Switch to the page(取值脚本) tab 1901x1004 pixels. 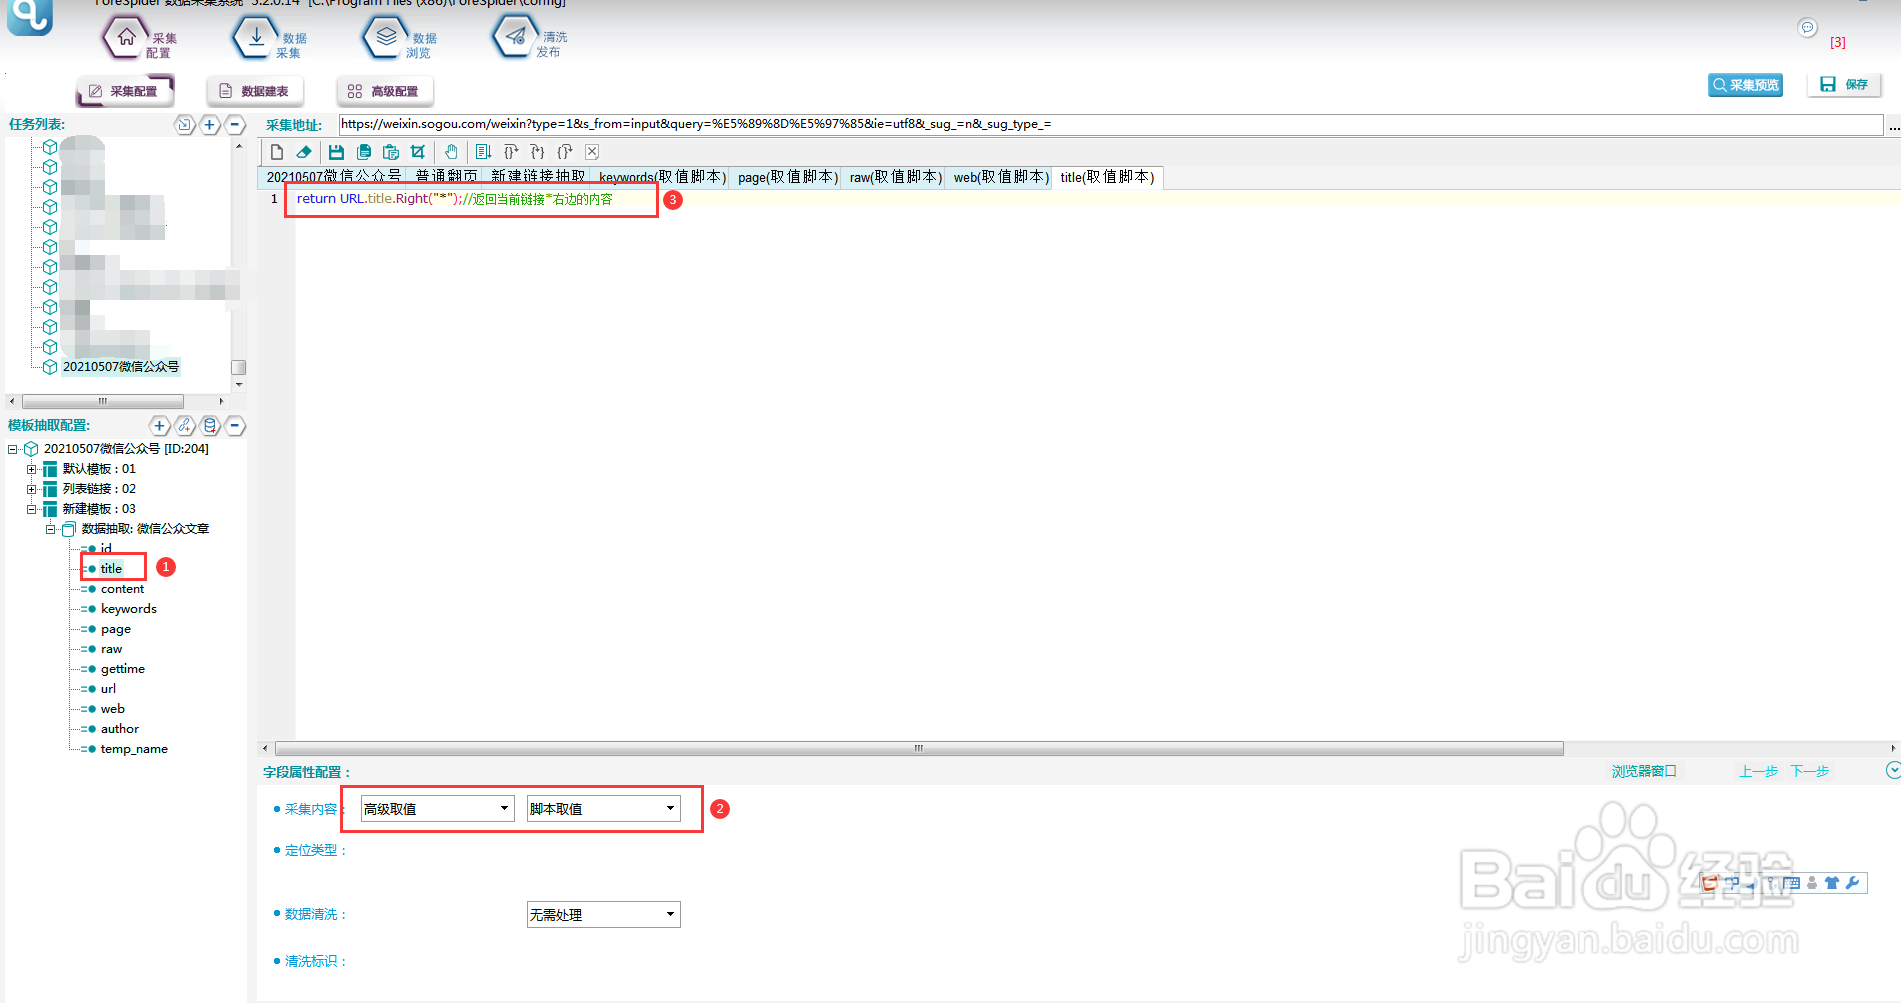tap(786, 177)
